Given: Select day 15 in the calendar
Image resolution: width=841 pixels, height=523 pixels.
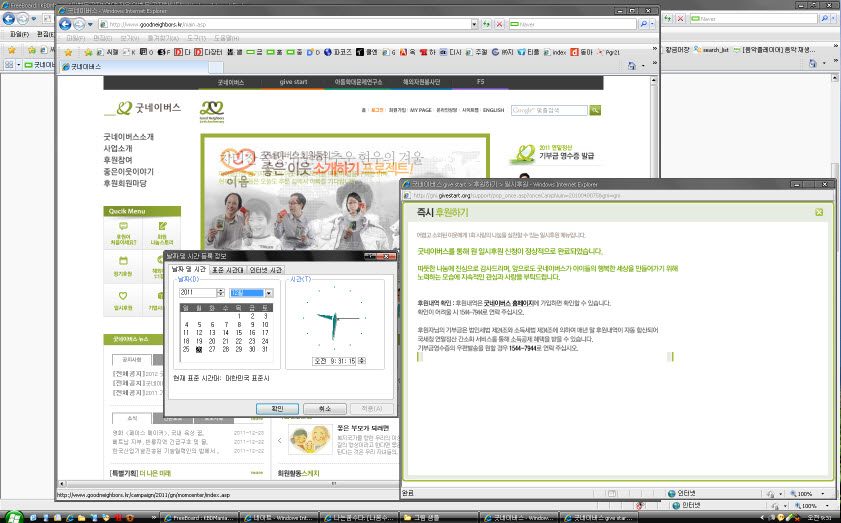Looking at the screenshot, I should click(239, 333).
